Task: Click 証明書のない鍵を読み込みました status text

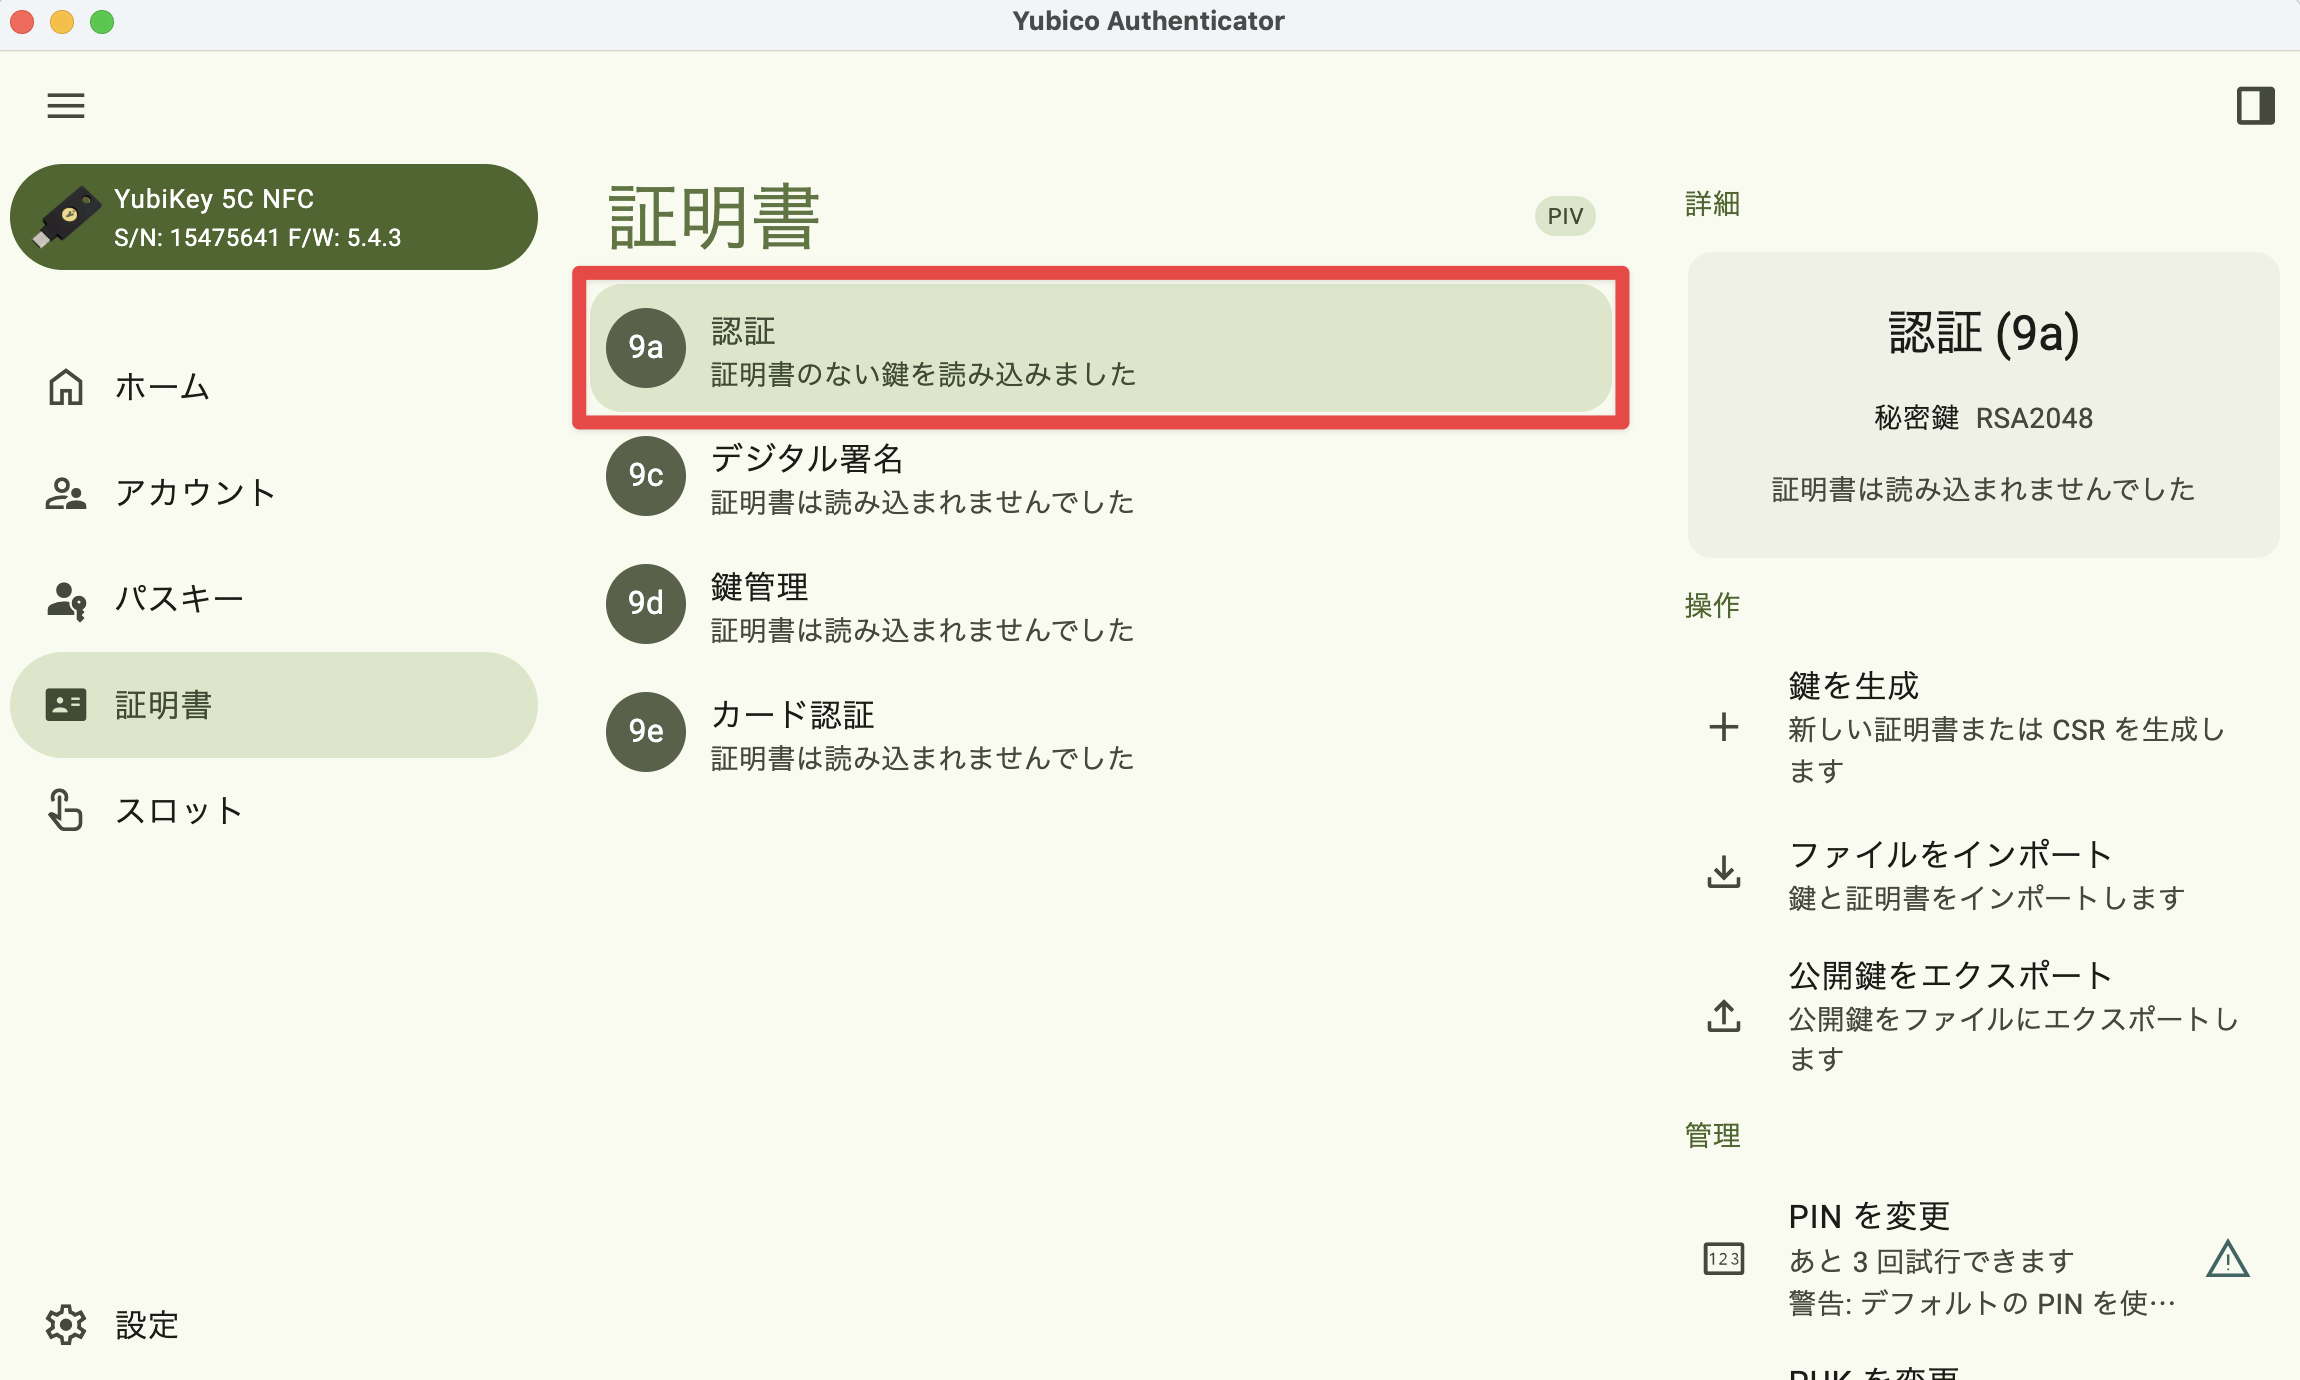Action: [923, 375]
